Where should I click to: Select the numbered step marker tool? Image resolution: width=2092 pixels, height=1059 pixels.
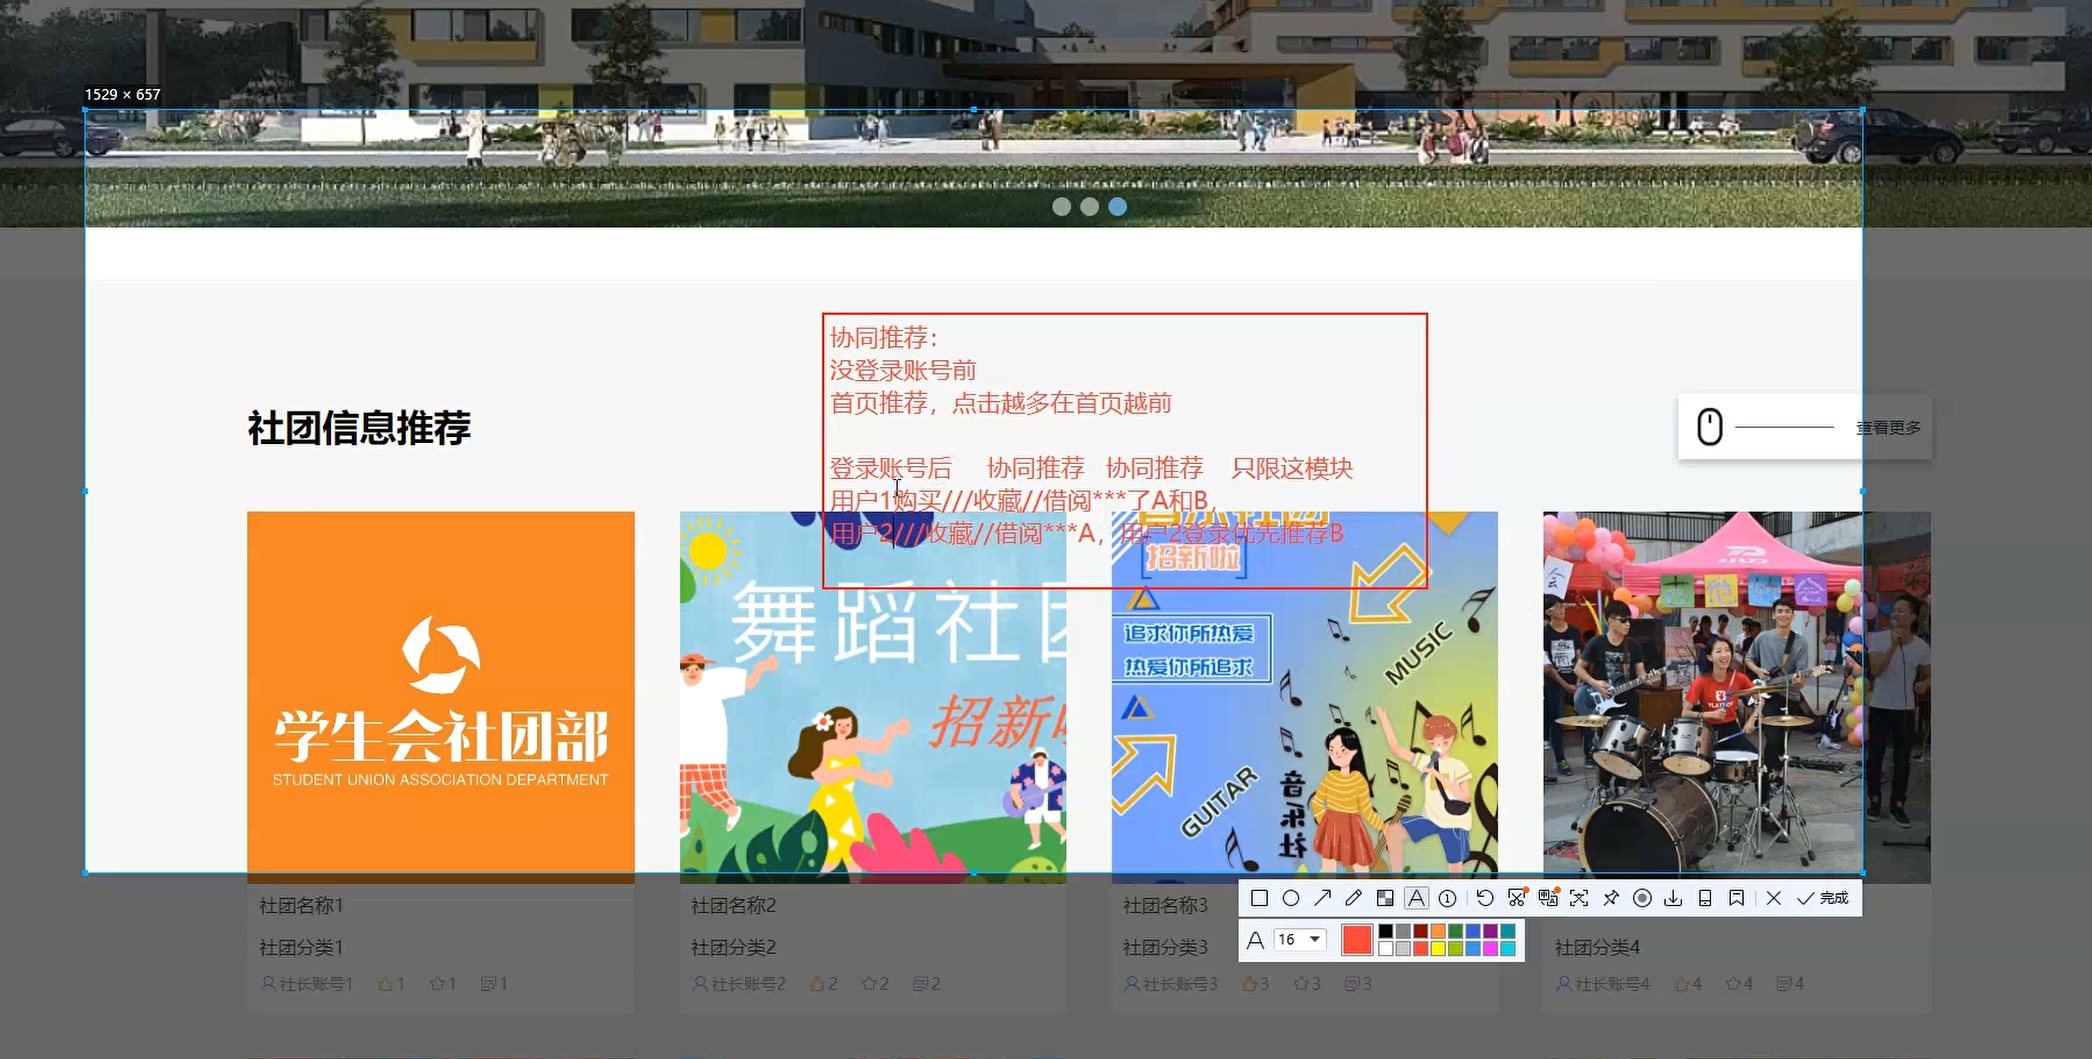point(1447,898)
